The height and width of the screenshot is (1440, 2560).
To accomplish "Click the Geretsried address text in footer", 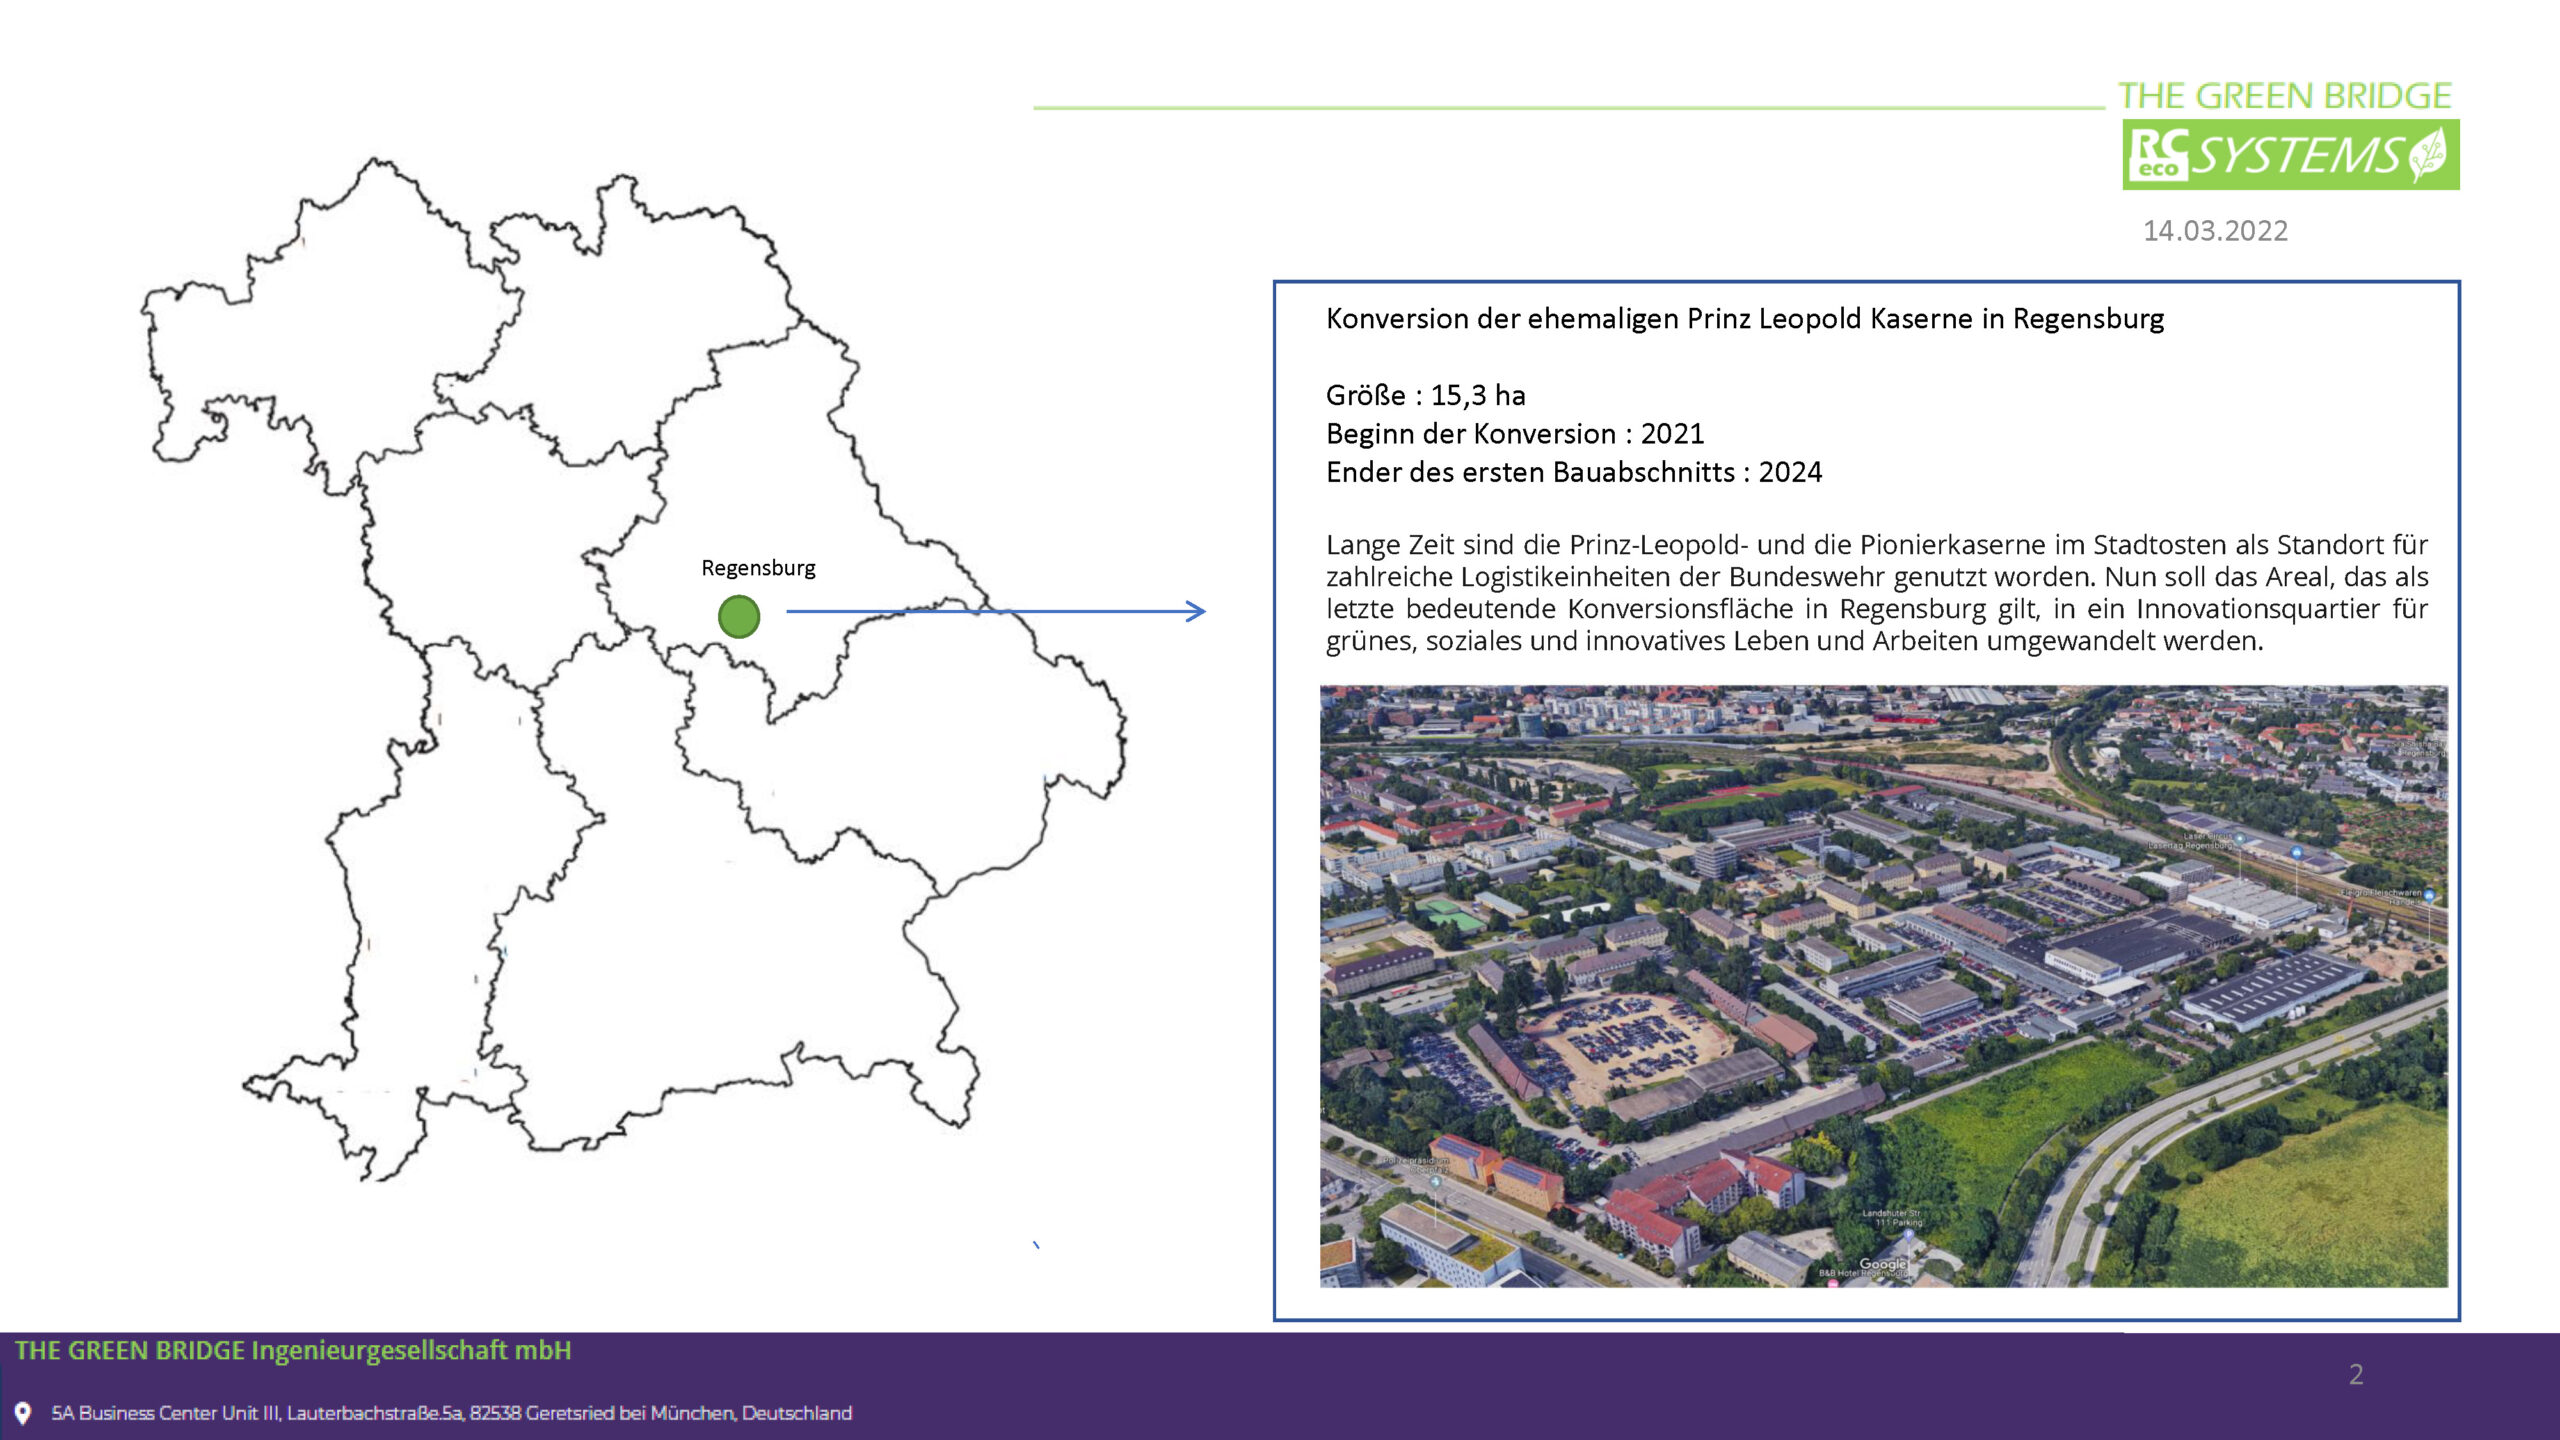I will [451, 1413].
